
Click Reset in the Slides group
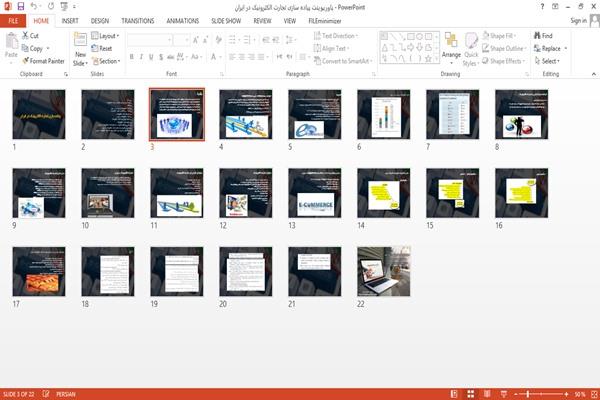coord(101,48)
